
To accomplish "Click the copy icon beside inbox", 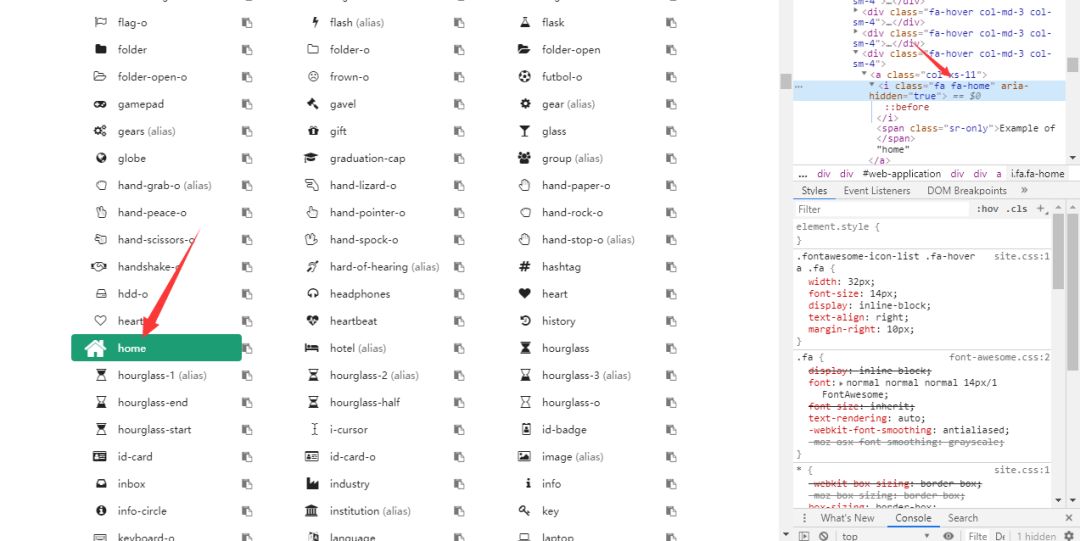I will [x=247, y=484].
